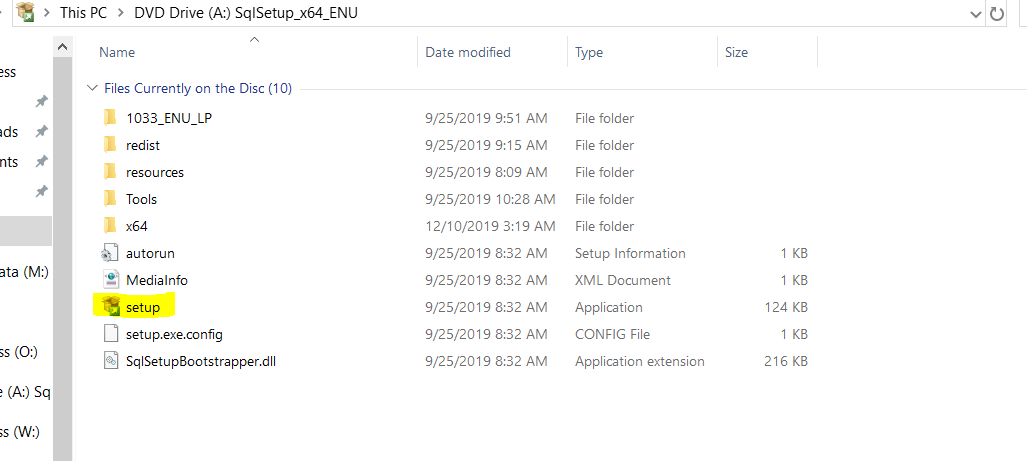This screenshot has height=461, width=1027.
Task: Select the redist folder icon
Action: pyautogui.click(x=110, y=145)
